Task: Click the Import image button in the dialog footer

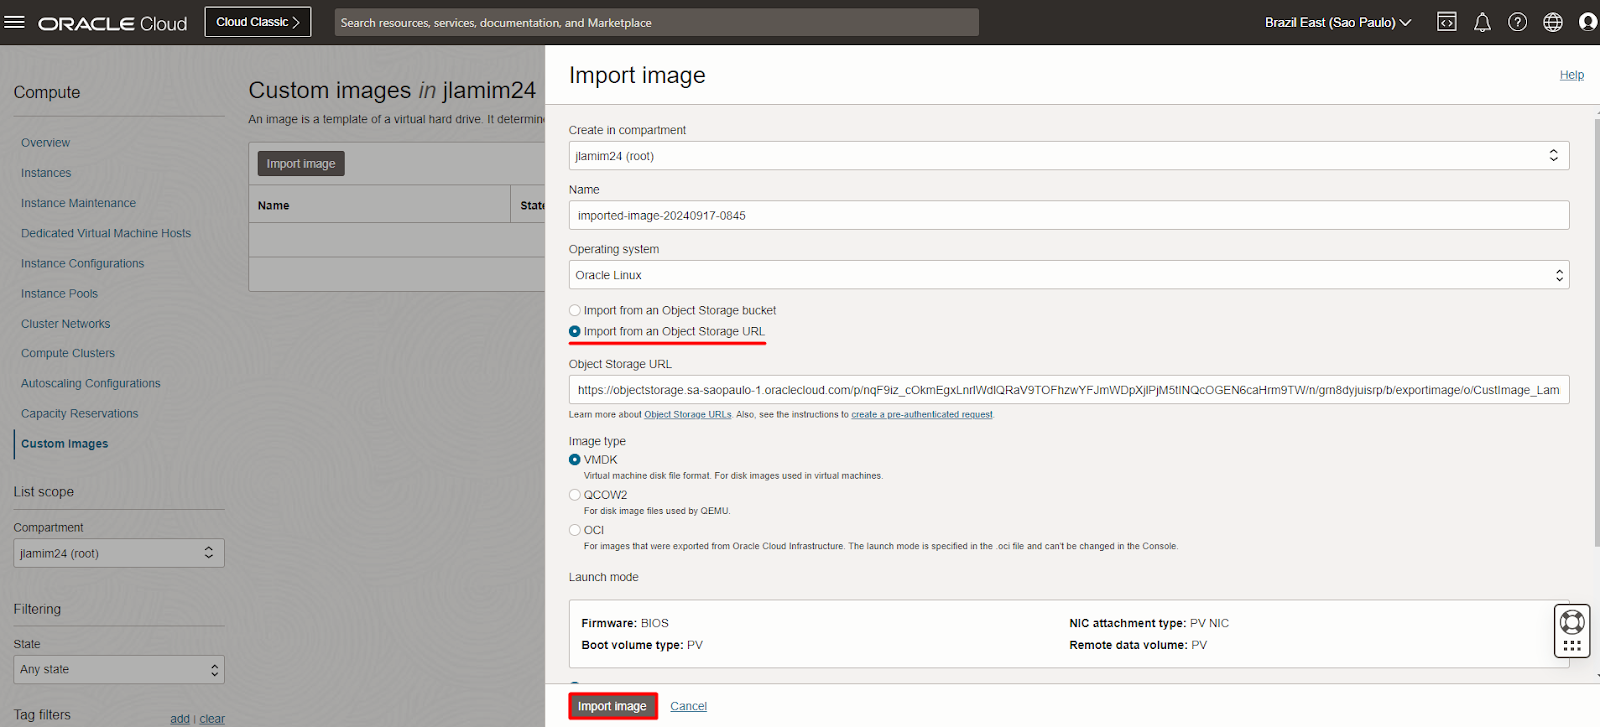Action: click(612, 706)
